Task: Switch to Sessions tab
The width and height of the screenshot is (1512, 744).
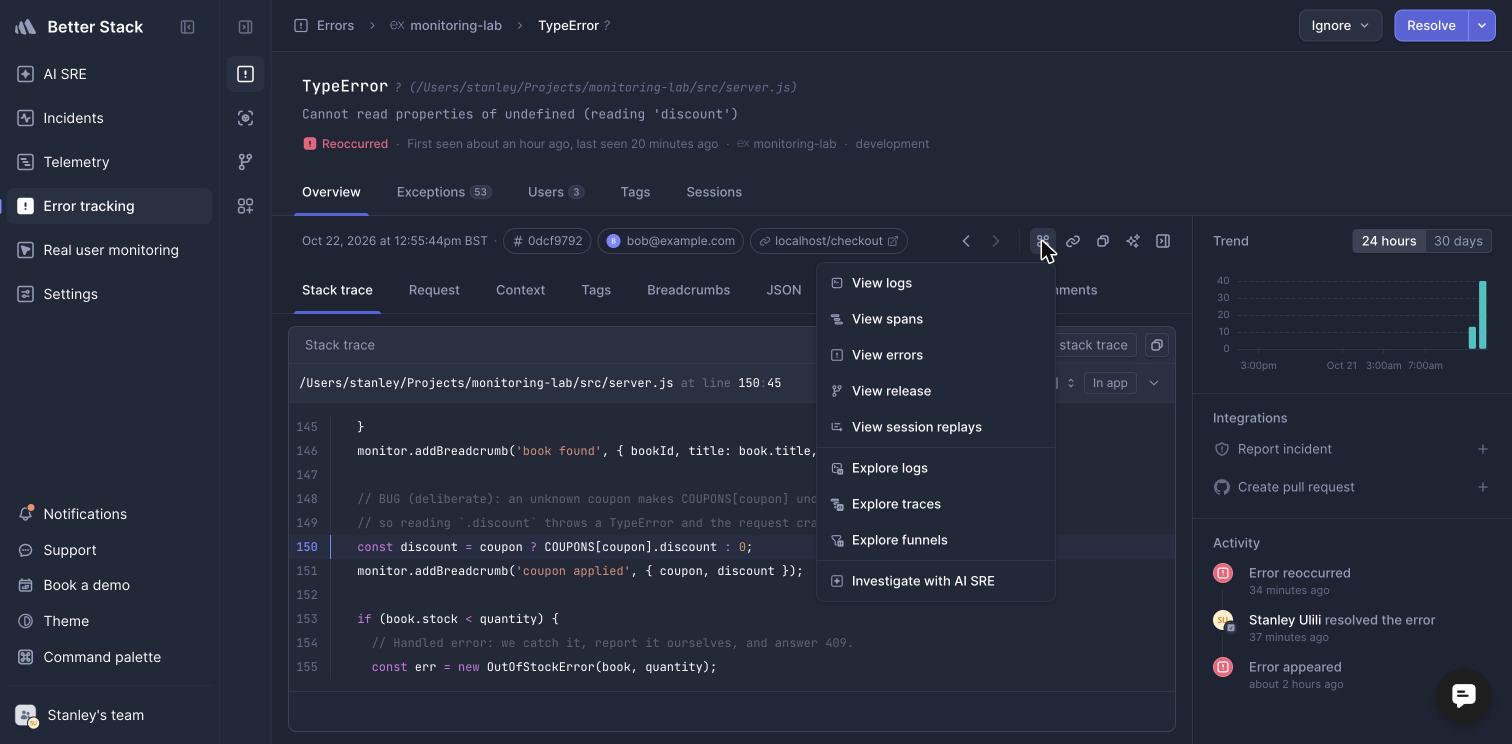Action: 714,192
